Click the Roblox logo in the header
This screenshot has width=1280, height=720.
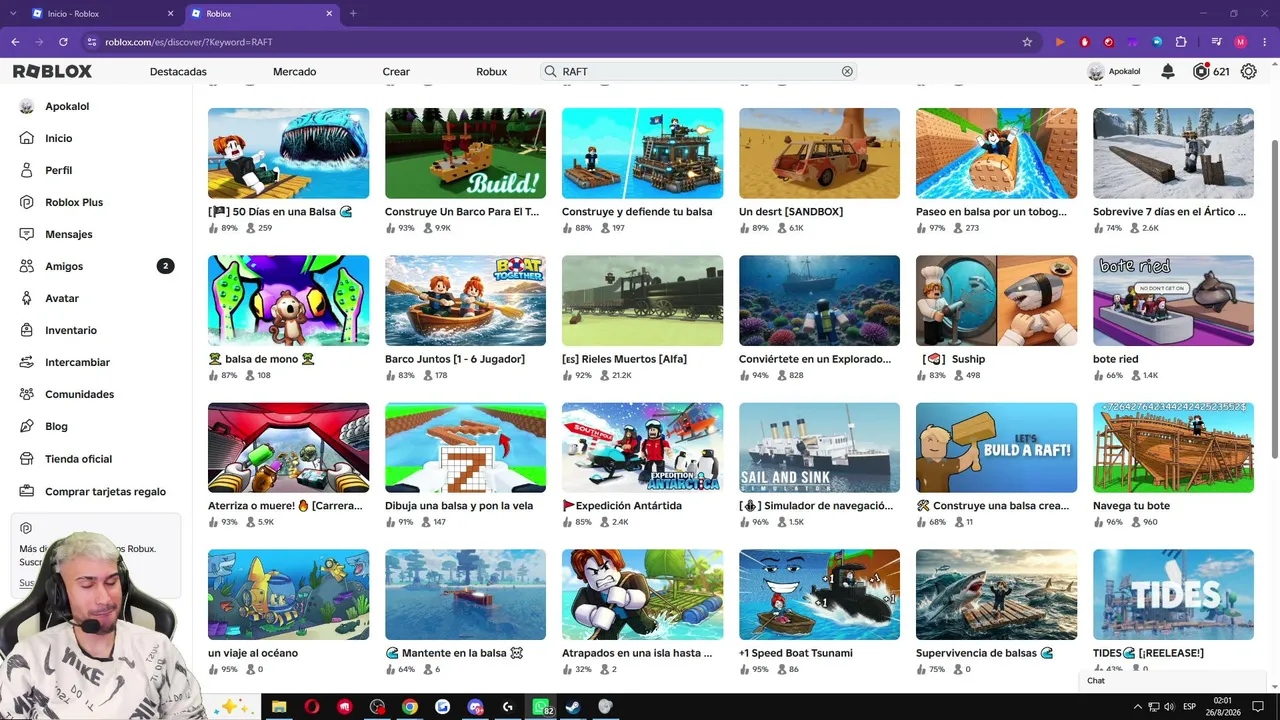[52, 72]
